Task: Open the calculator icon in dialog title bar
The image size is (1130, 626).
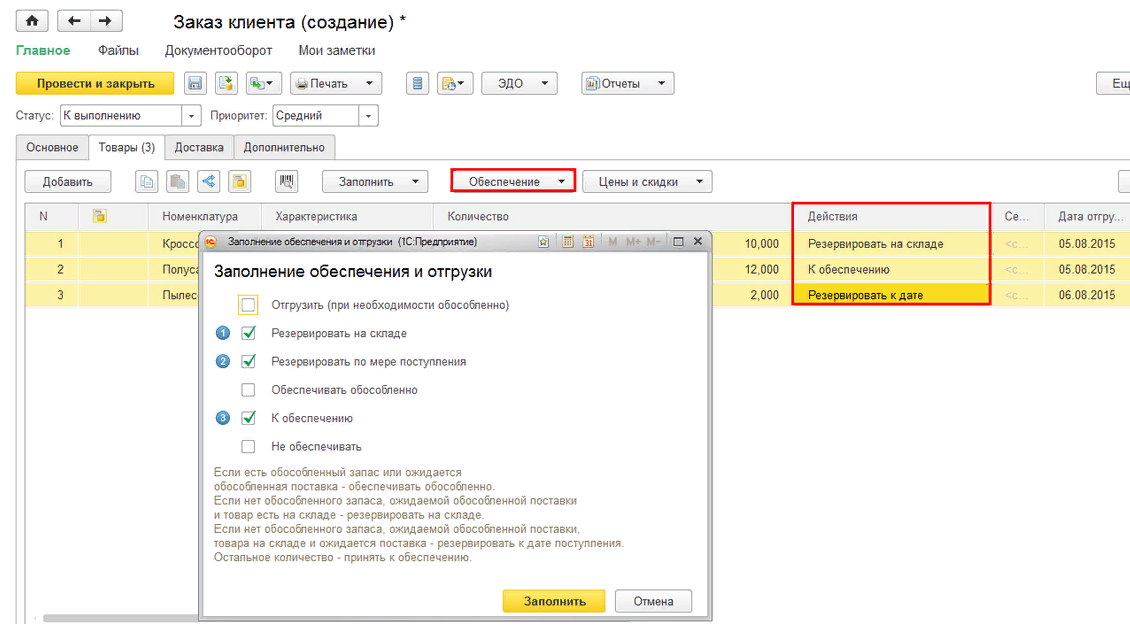Action: point(568,242)
